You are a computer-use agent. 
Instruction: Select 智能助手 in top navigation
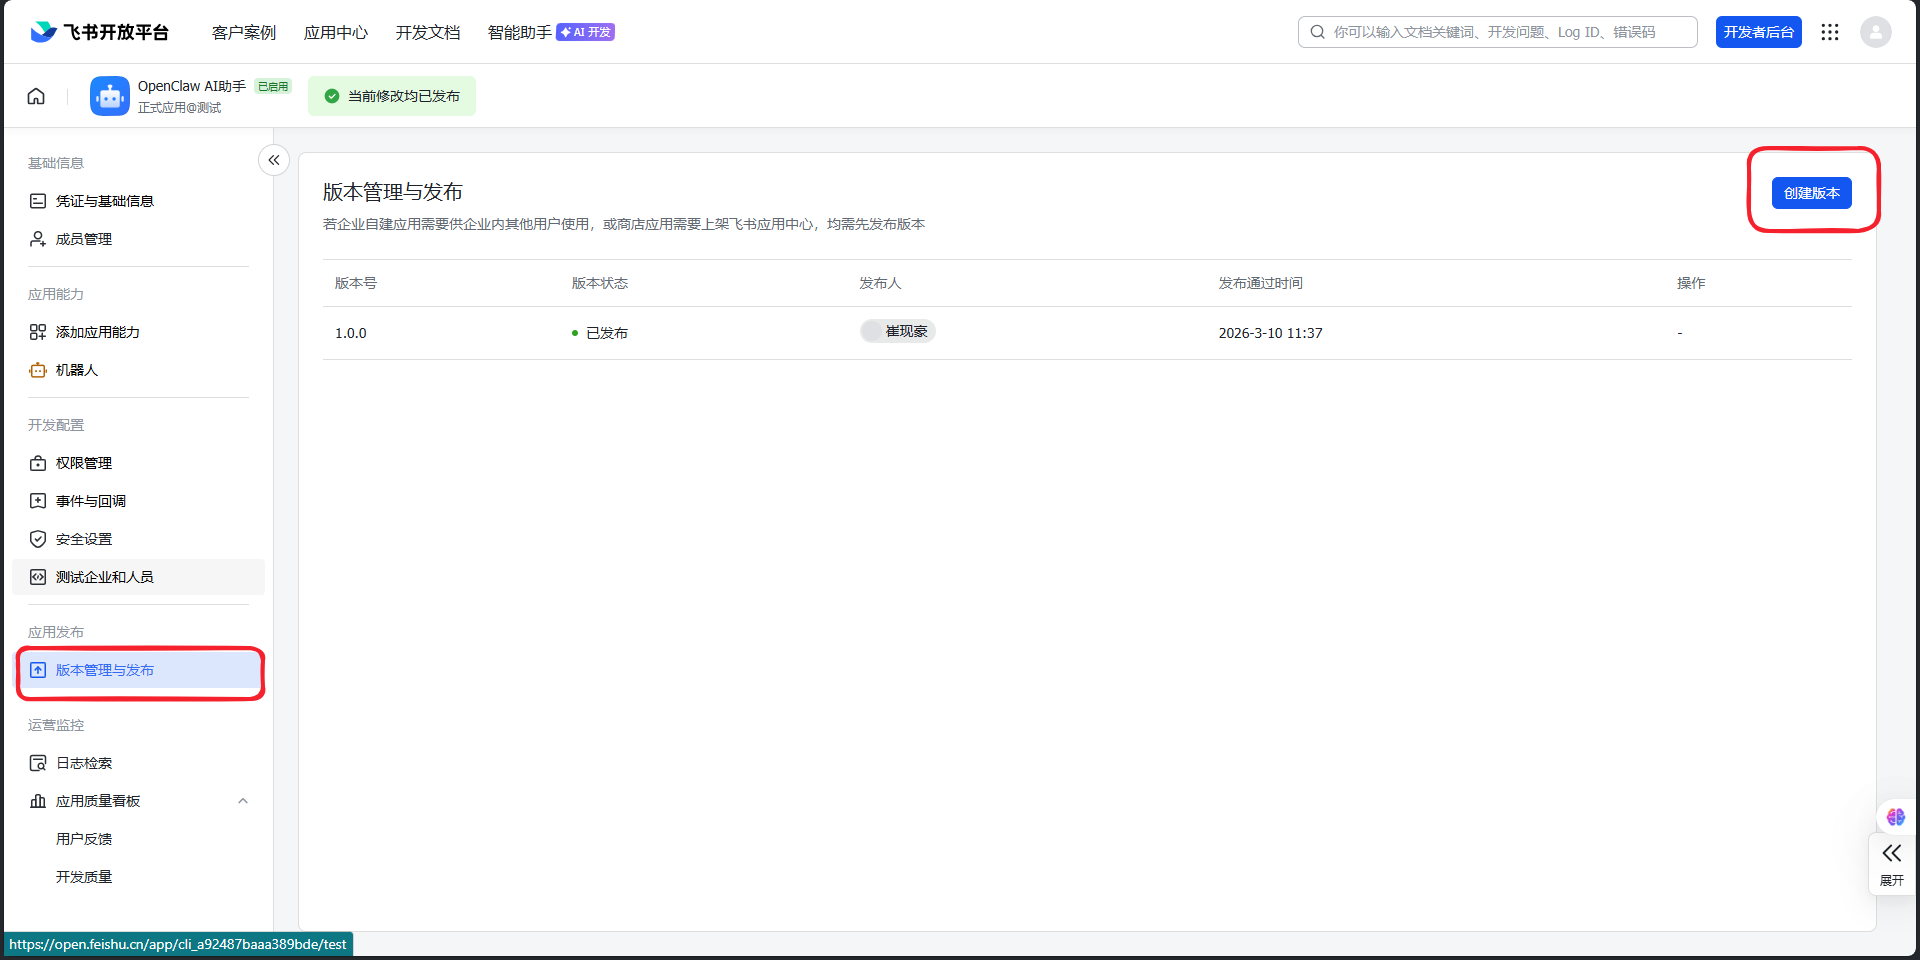coord(519,32)
